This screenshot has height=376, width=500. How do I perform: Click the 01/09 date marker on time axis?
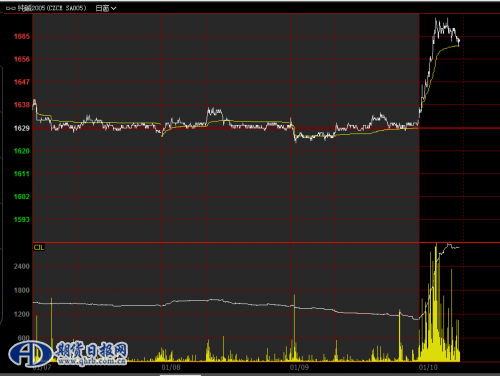299,367
